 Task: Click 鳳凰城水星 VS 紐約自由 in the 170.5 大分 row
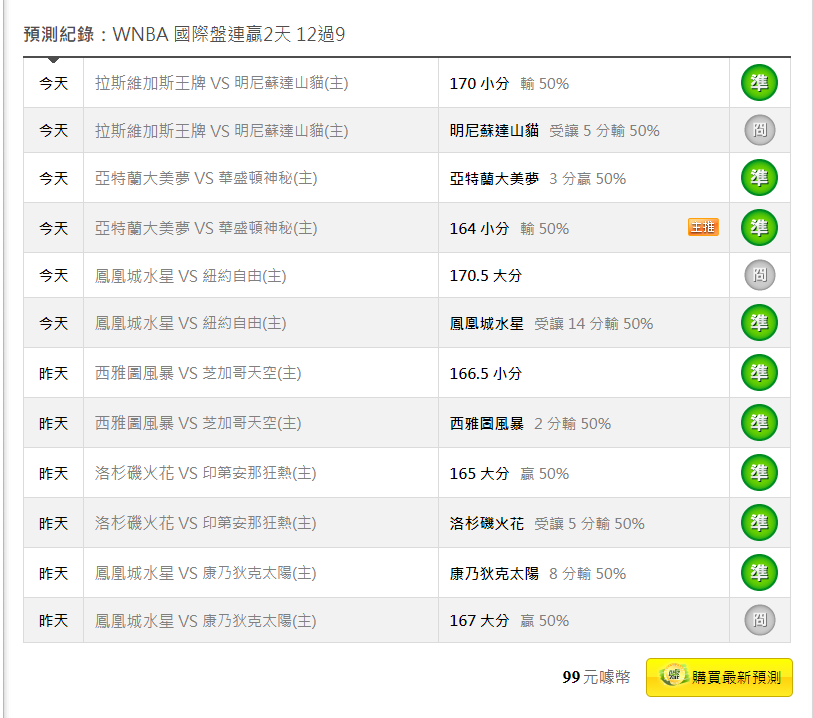[x=190, y=276]
